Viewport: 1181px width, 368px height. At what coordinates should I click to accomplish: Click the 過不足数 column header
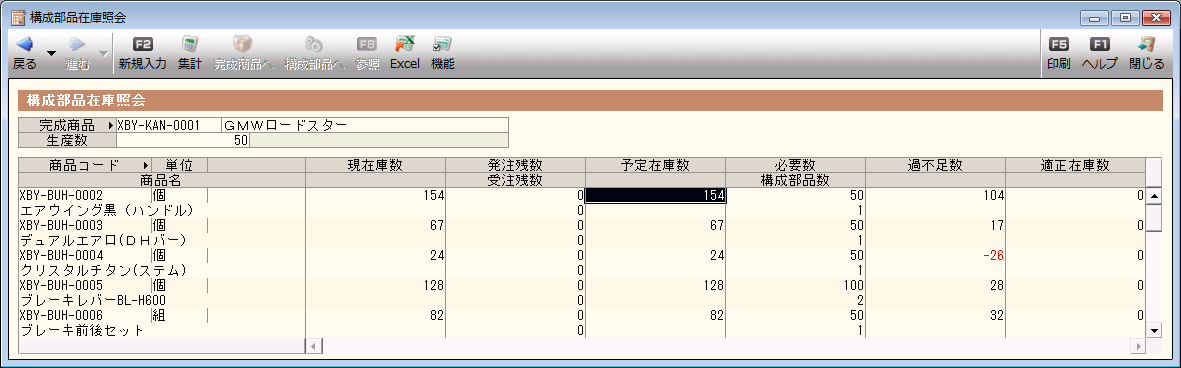(935, 165)
